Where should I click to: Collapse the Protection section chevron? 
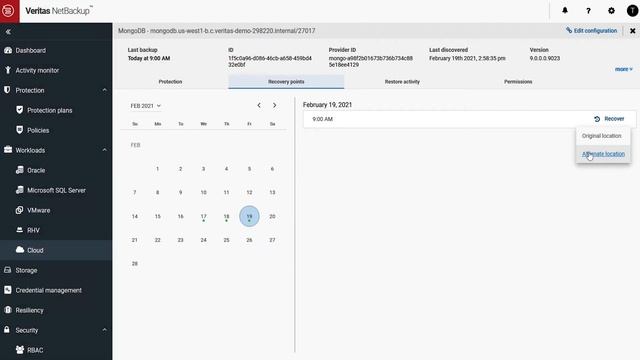coord(104,90)
